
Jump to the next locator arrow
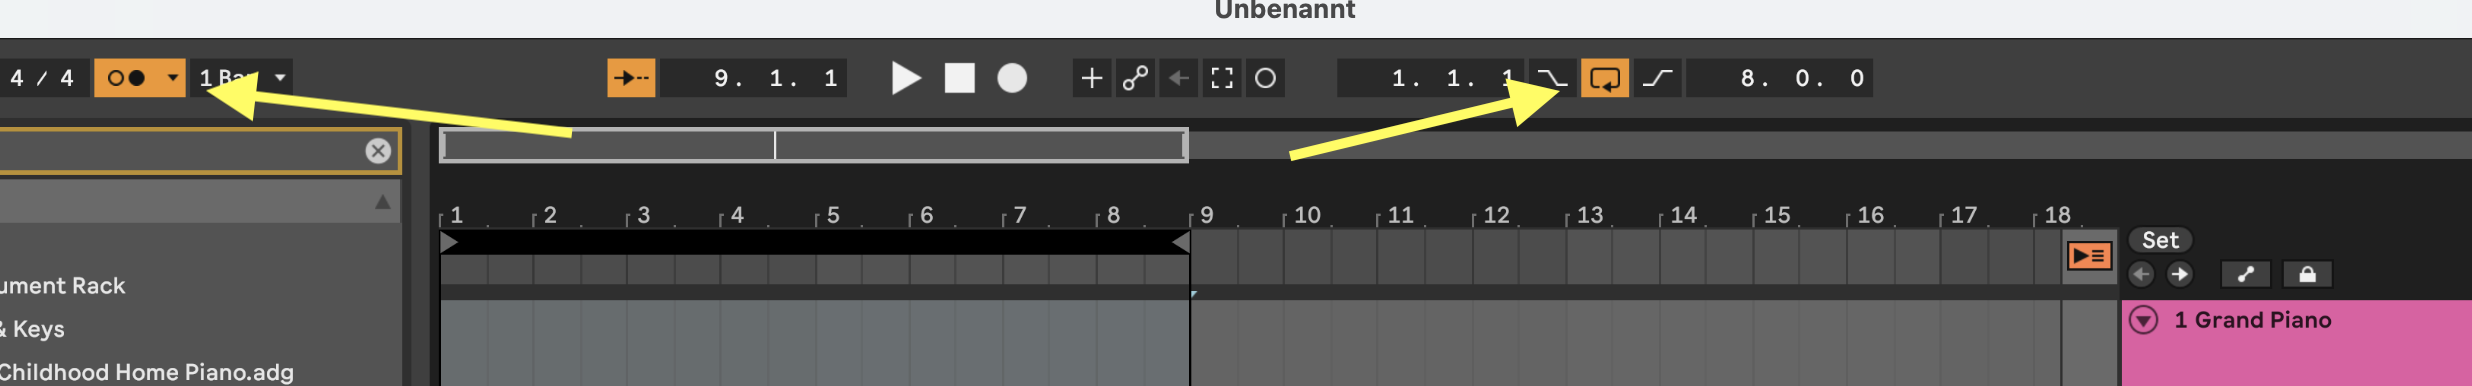click(2180, 274)
